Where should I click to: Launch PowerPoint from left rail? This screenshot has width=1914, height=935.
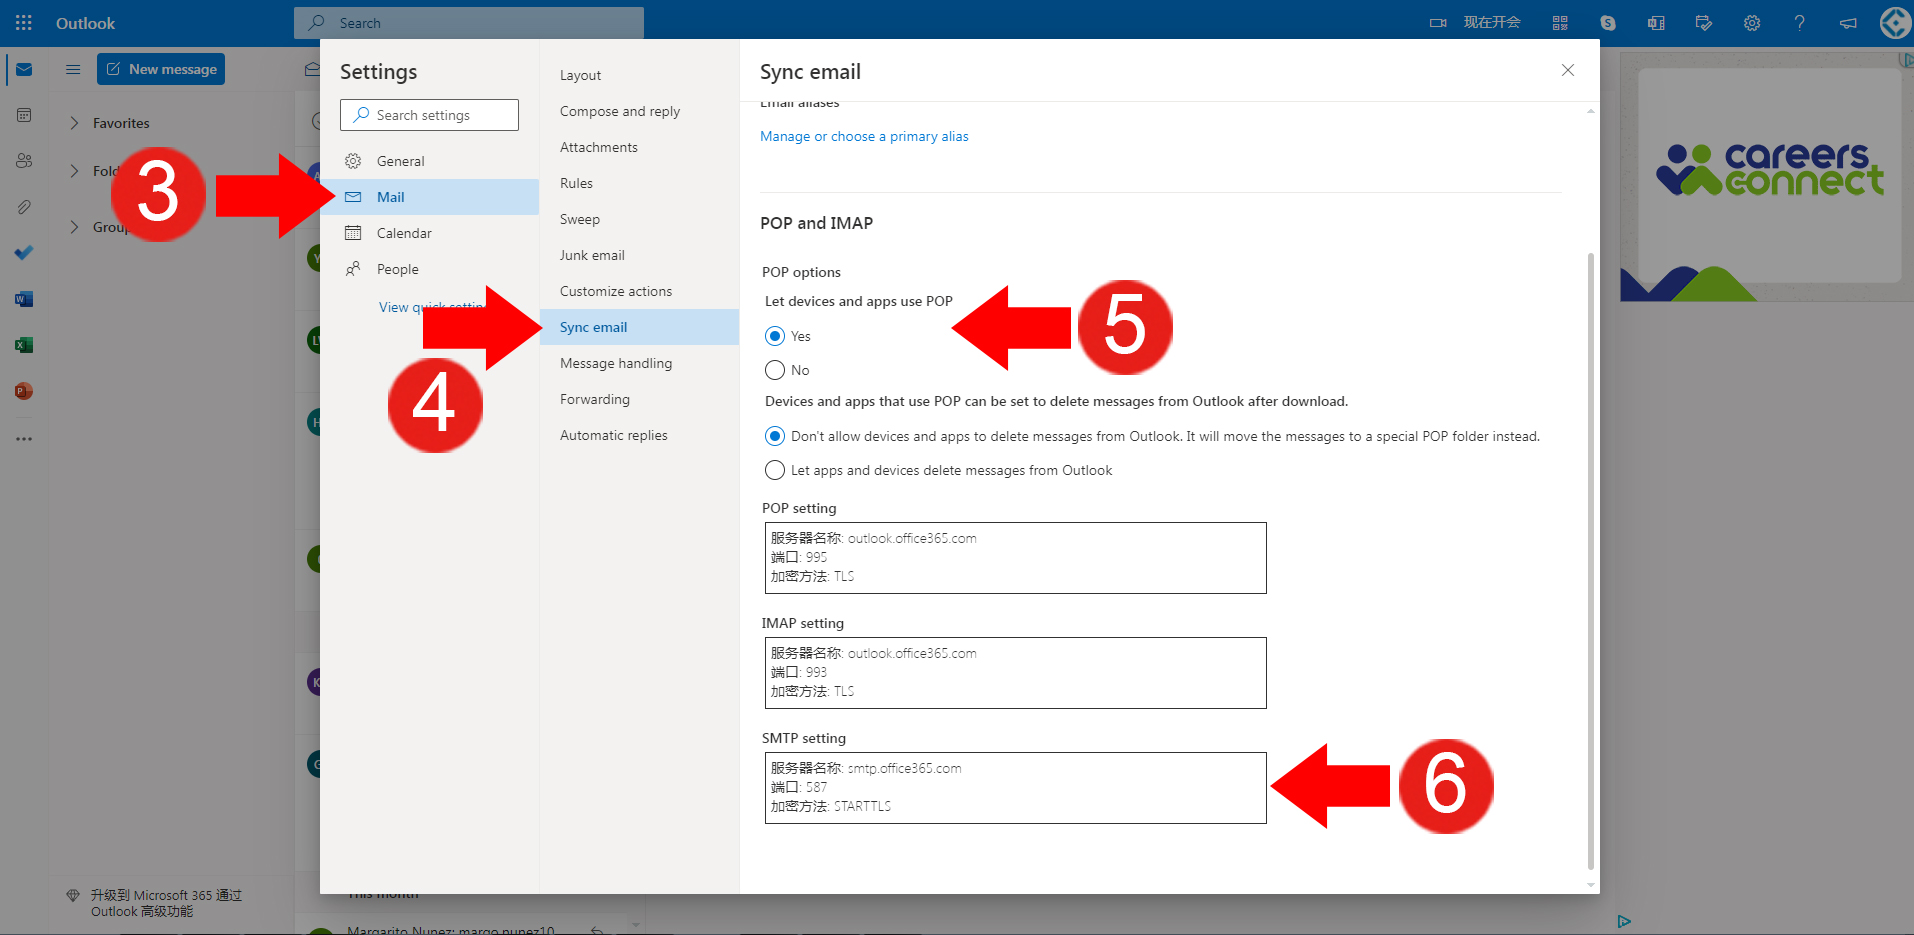[24, 391]
